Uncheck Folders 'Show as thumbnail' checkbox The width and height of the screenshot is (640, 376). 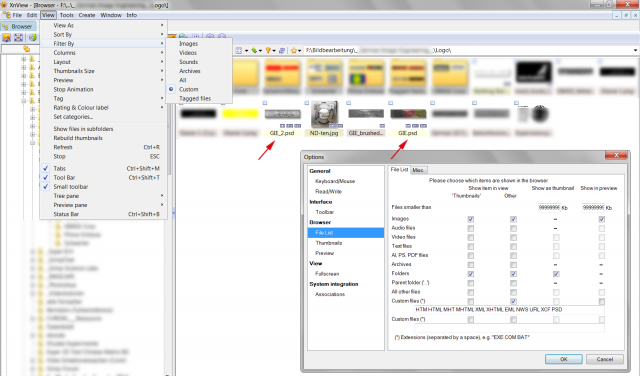click(556, 274)
